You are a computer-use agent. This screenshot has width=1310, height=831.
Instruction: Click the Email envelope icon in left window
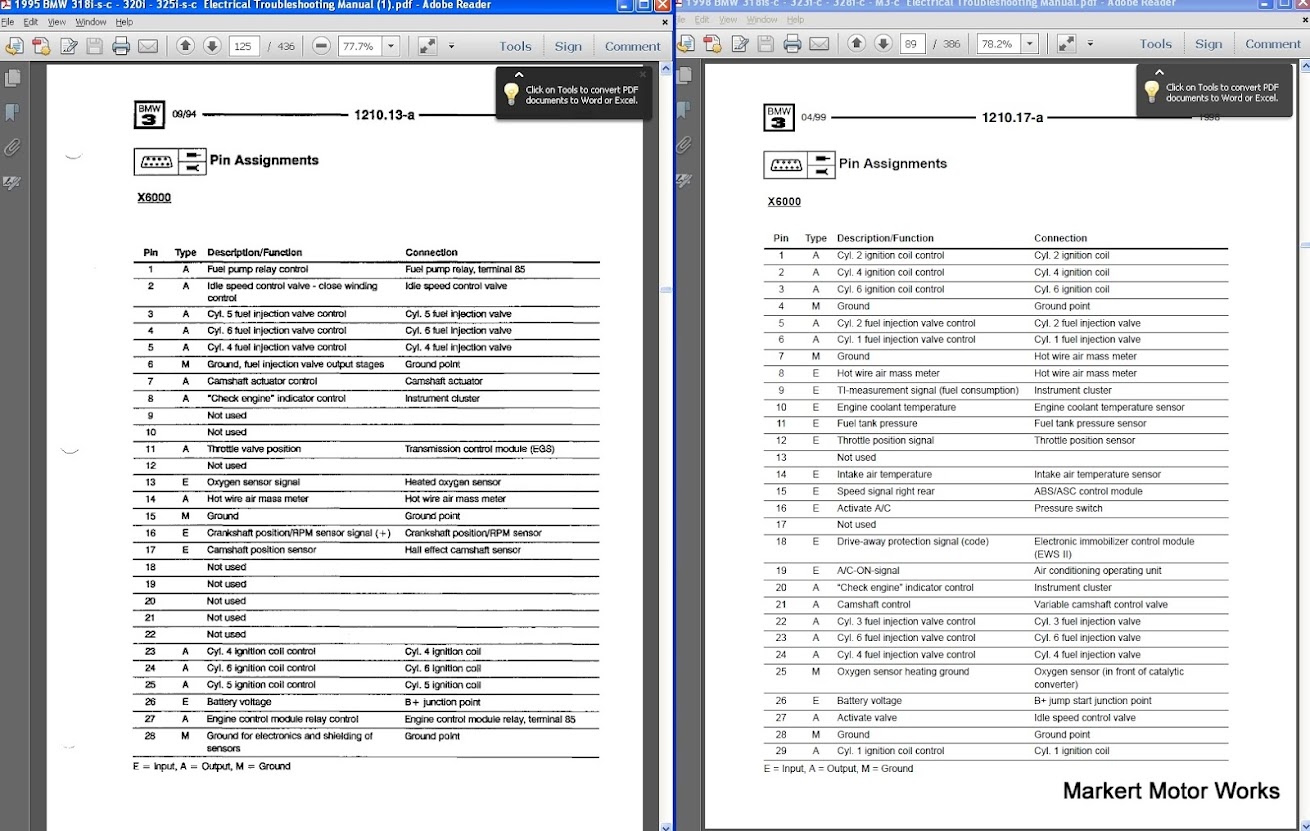coord(148,45)
